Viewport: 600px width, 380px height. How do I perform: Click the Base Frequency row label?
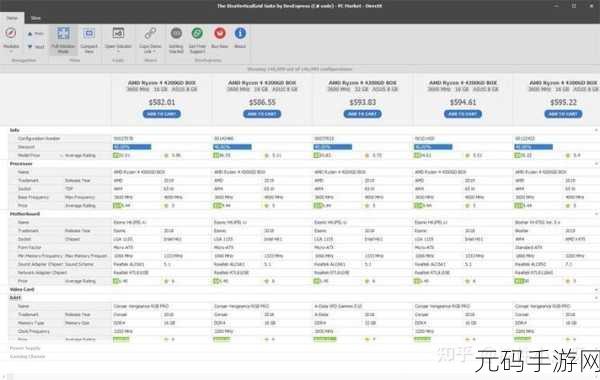point(33,197)
